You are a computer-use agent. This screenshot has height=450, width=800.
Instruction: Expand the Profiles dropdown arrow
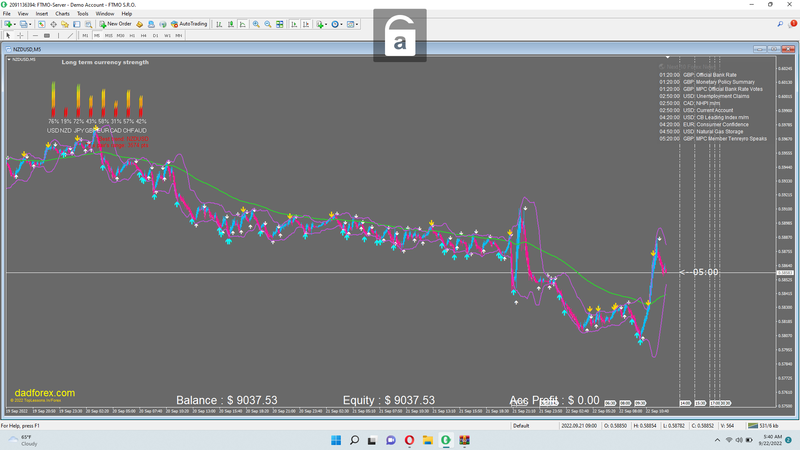coord(30,24)
